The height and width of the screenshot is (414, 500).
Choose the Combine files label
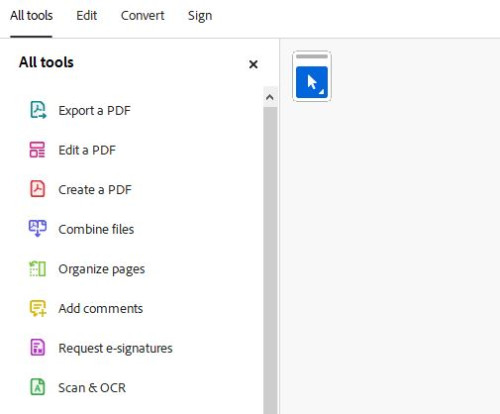(96, 229)
